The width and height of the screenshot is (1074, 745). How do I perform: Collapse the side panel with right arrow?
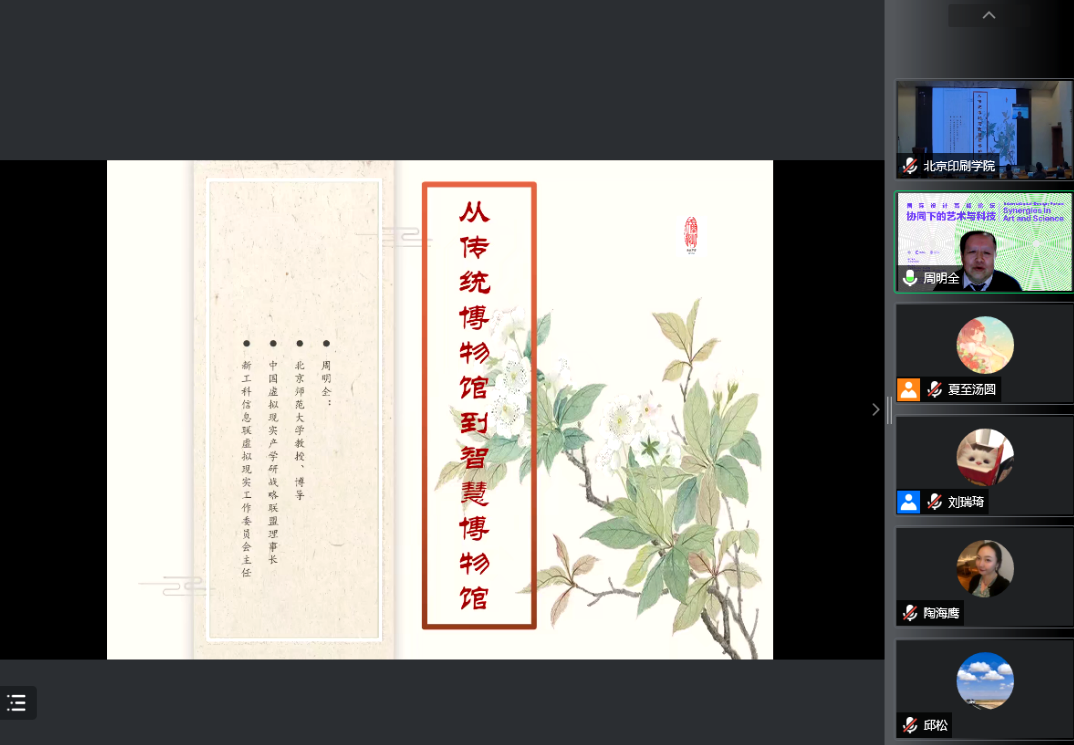pyautogui.click(x=875, y=409)
